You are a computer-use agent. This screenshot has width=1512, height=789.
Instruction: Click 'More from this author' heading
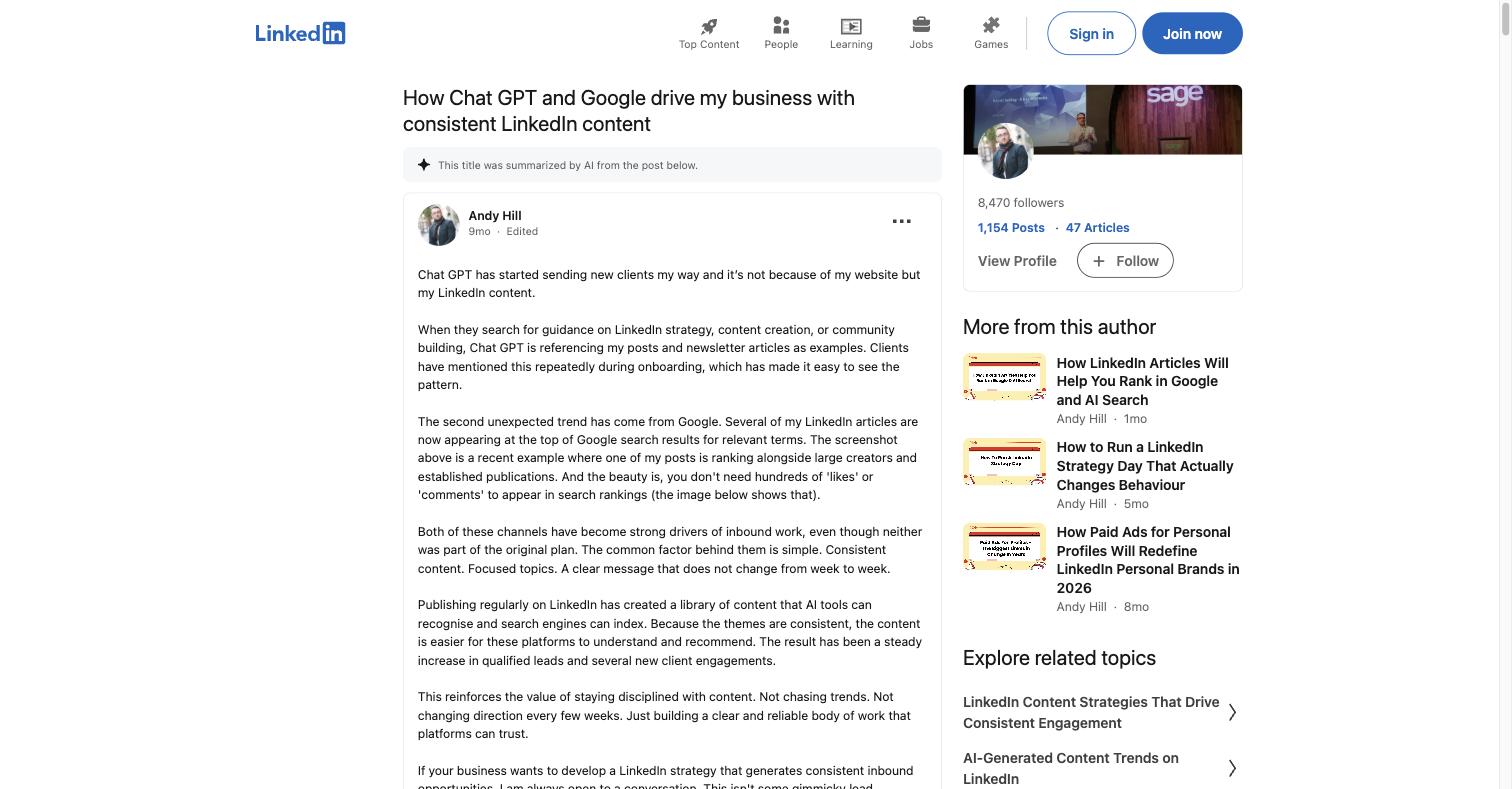tap(1059, 327)
